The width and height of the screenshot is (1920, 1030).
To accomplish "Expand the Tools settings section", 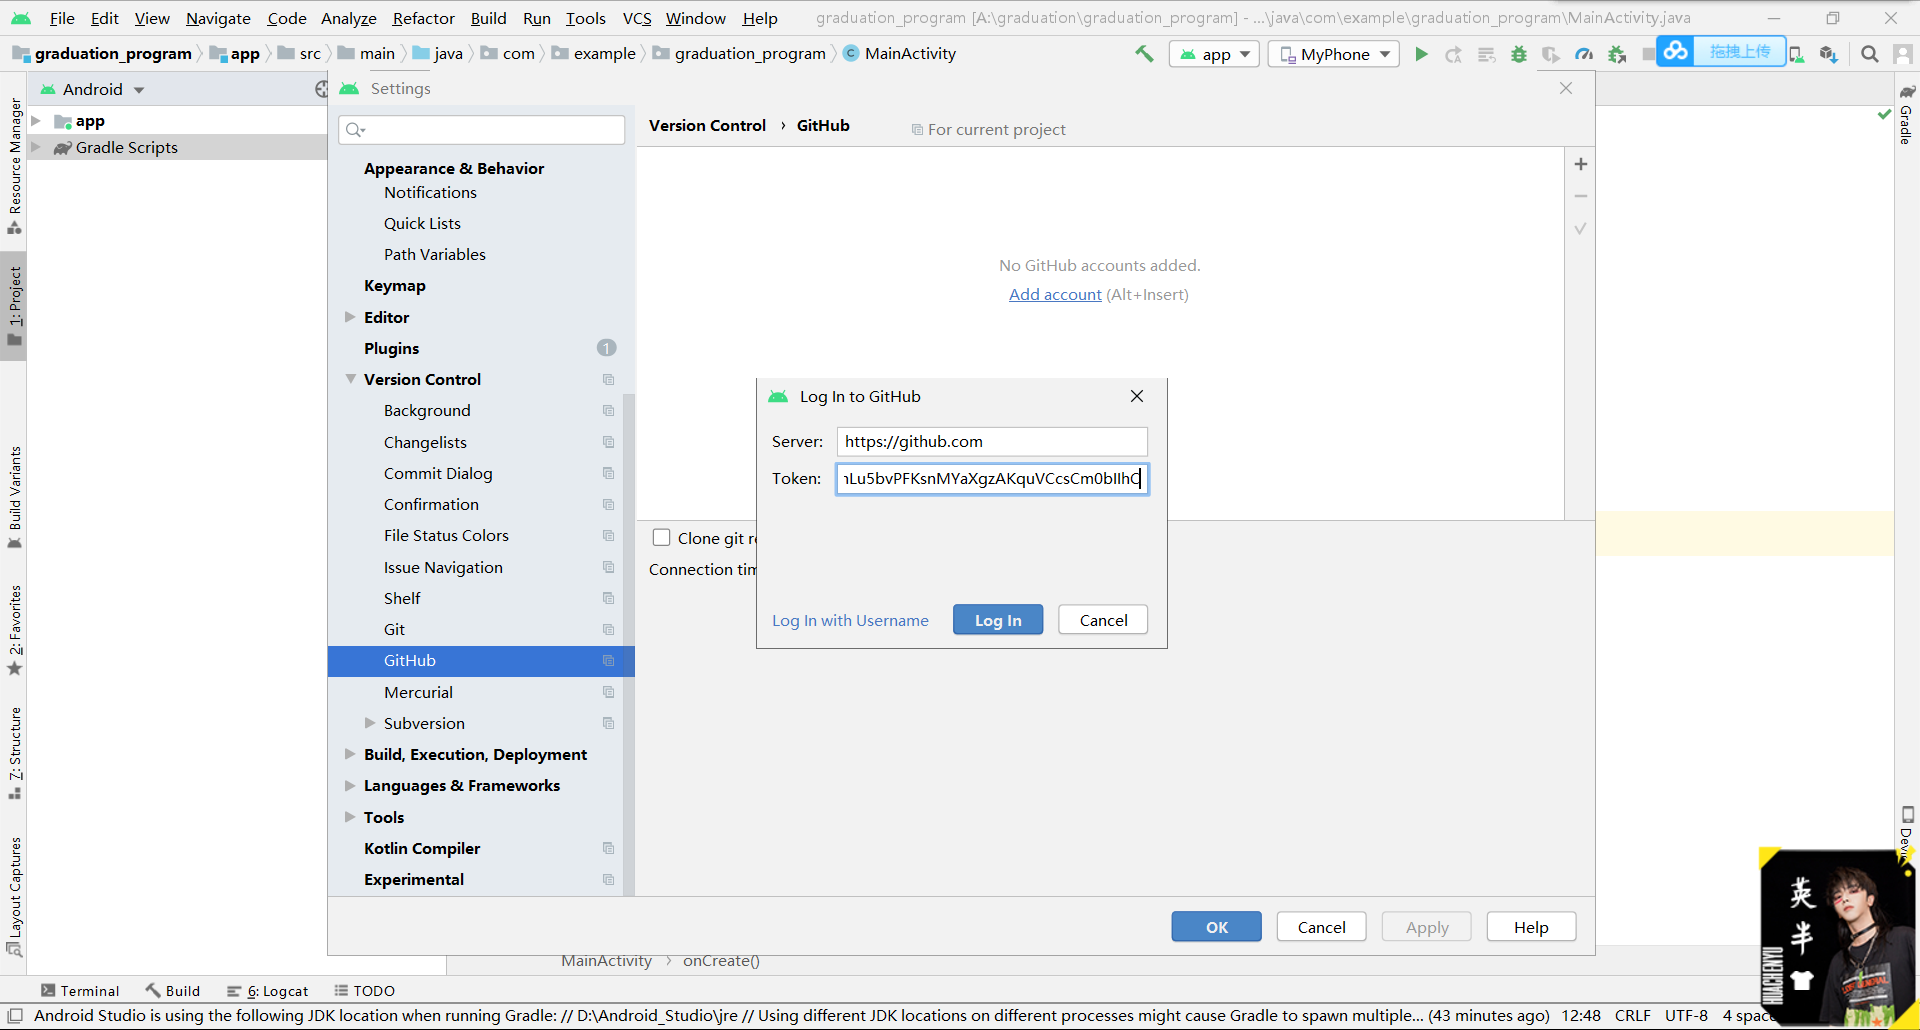I will point(350,817).
